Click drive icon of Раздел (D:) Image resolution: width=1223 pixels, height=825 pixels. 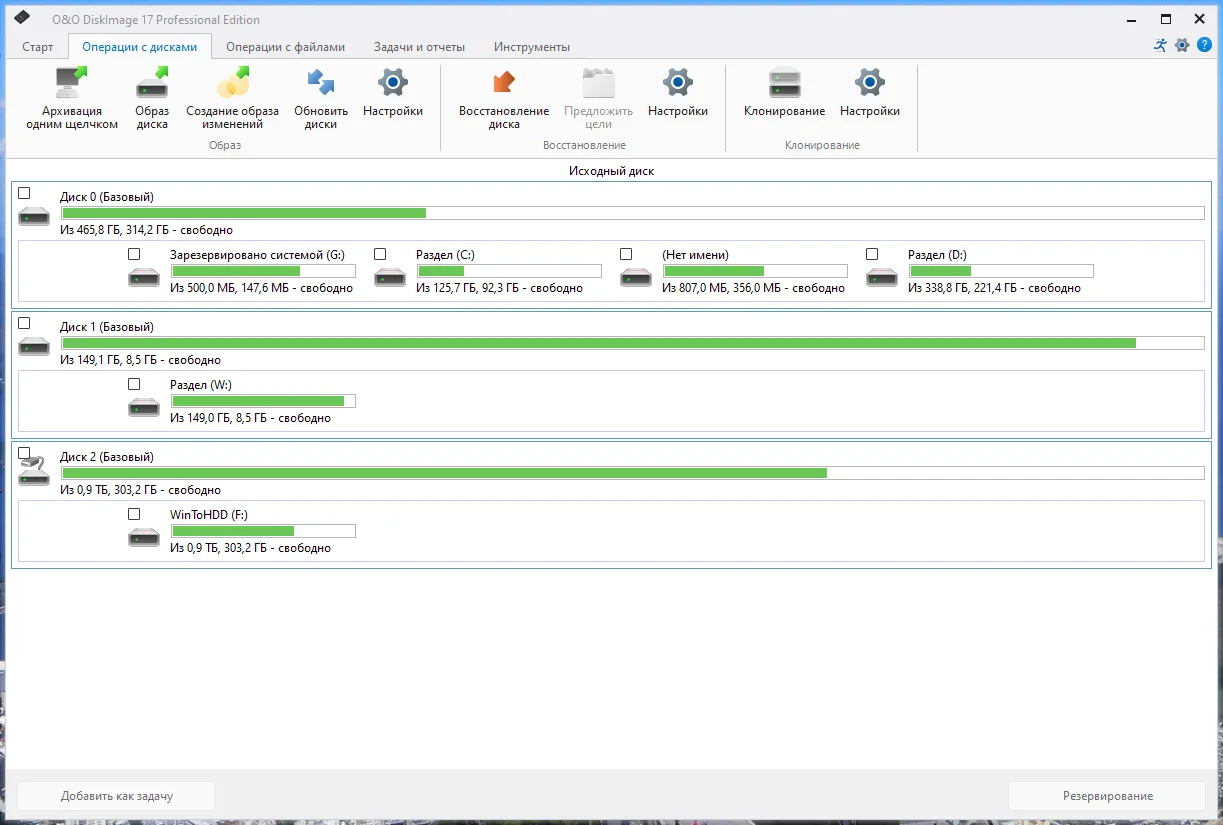[882, 276]
